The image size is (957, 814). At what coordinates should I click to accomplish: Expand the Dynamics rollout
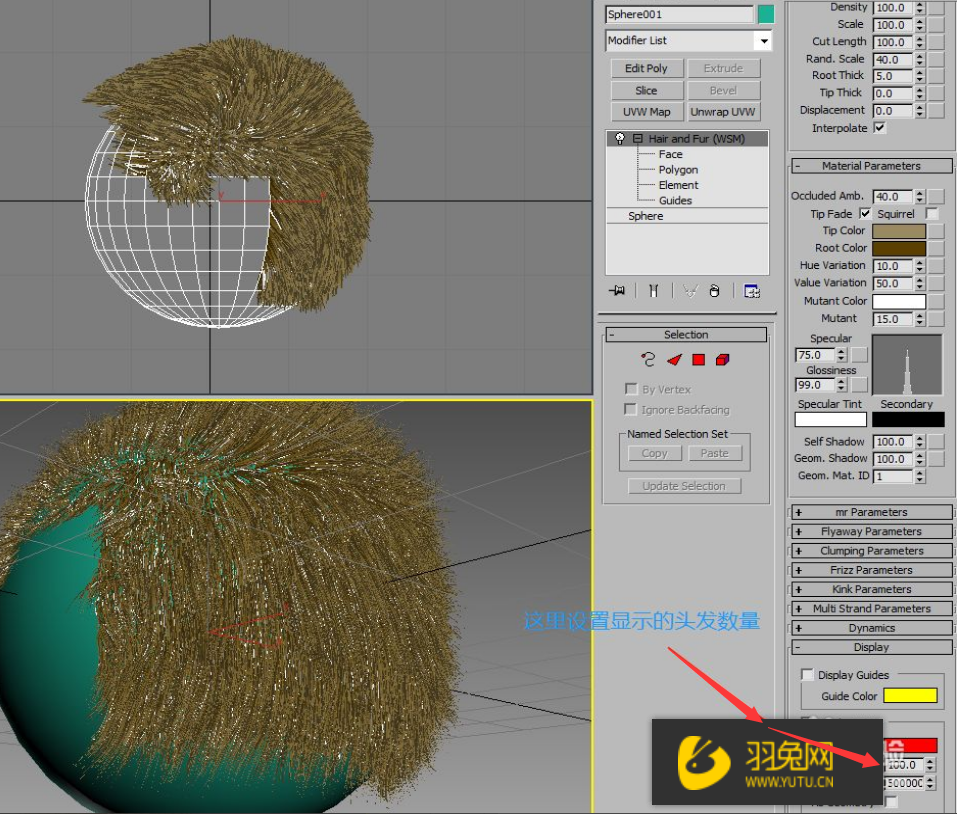(870, 627)
